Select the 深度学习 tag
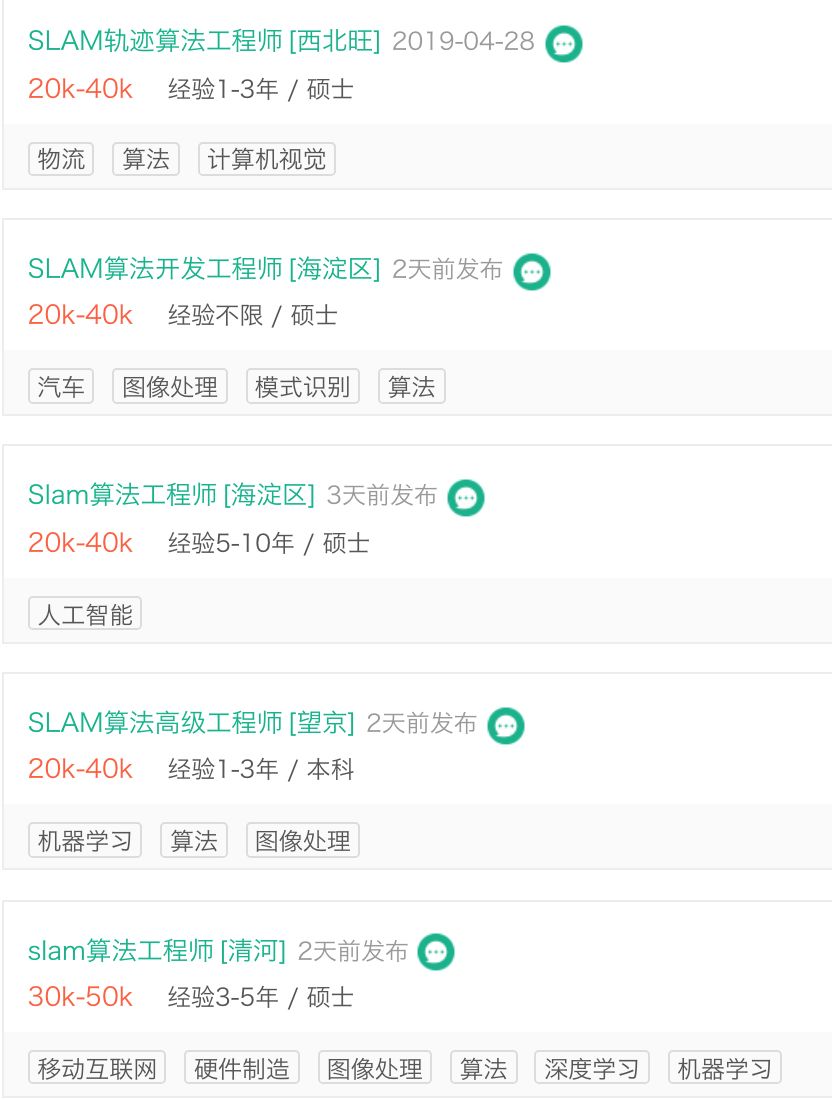Image resolution: width=832 pixels, height=1100 pixels. (592, 1068)
